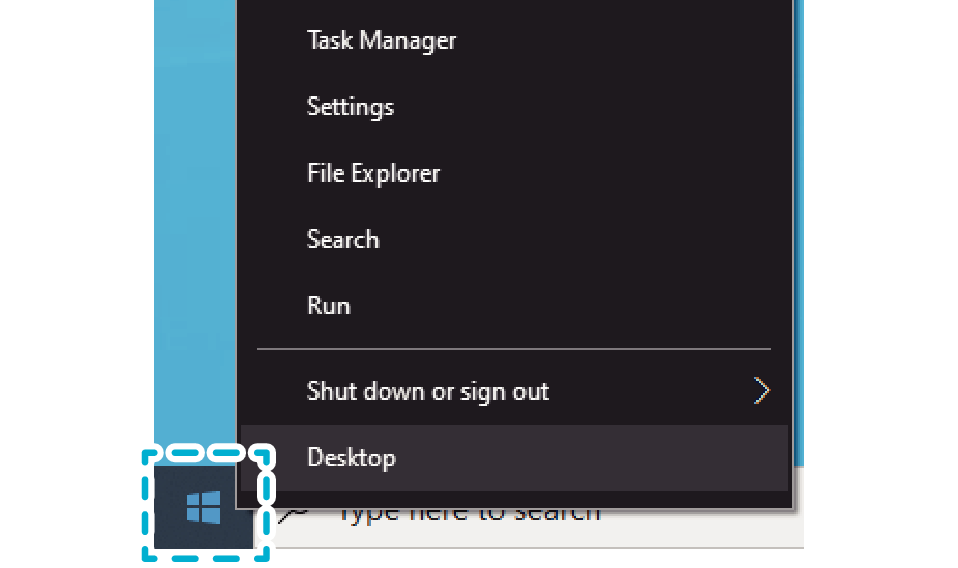Open Settings from the context menu

[350, 107]
